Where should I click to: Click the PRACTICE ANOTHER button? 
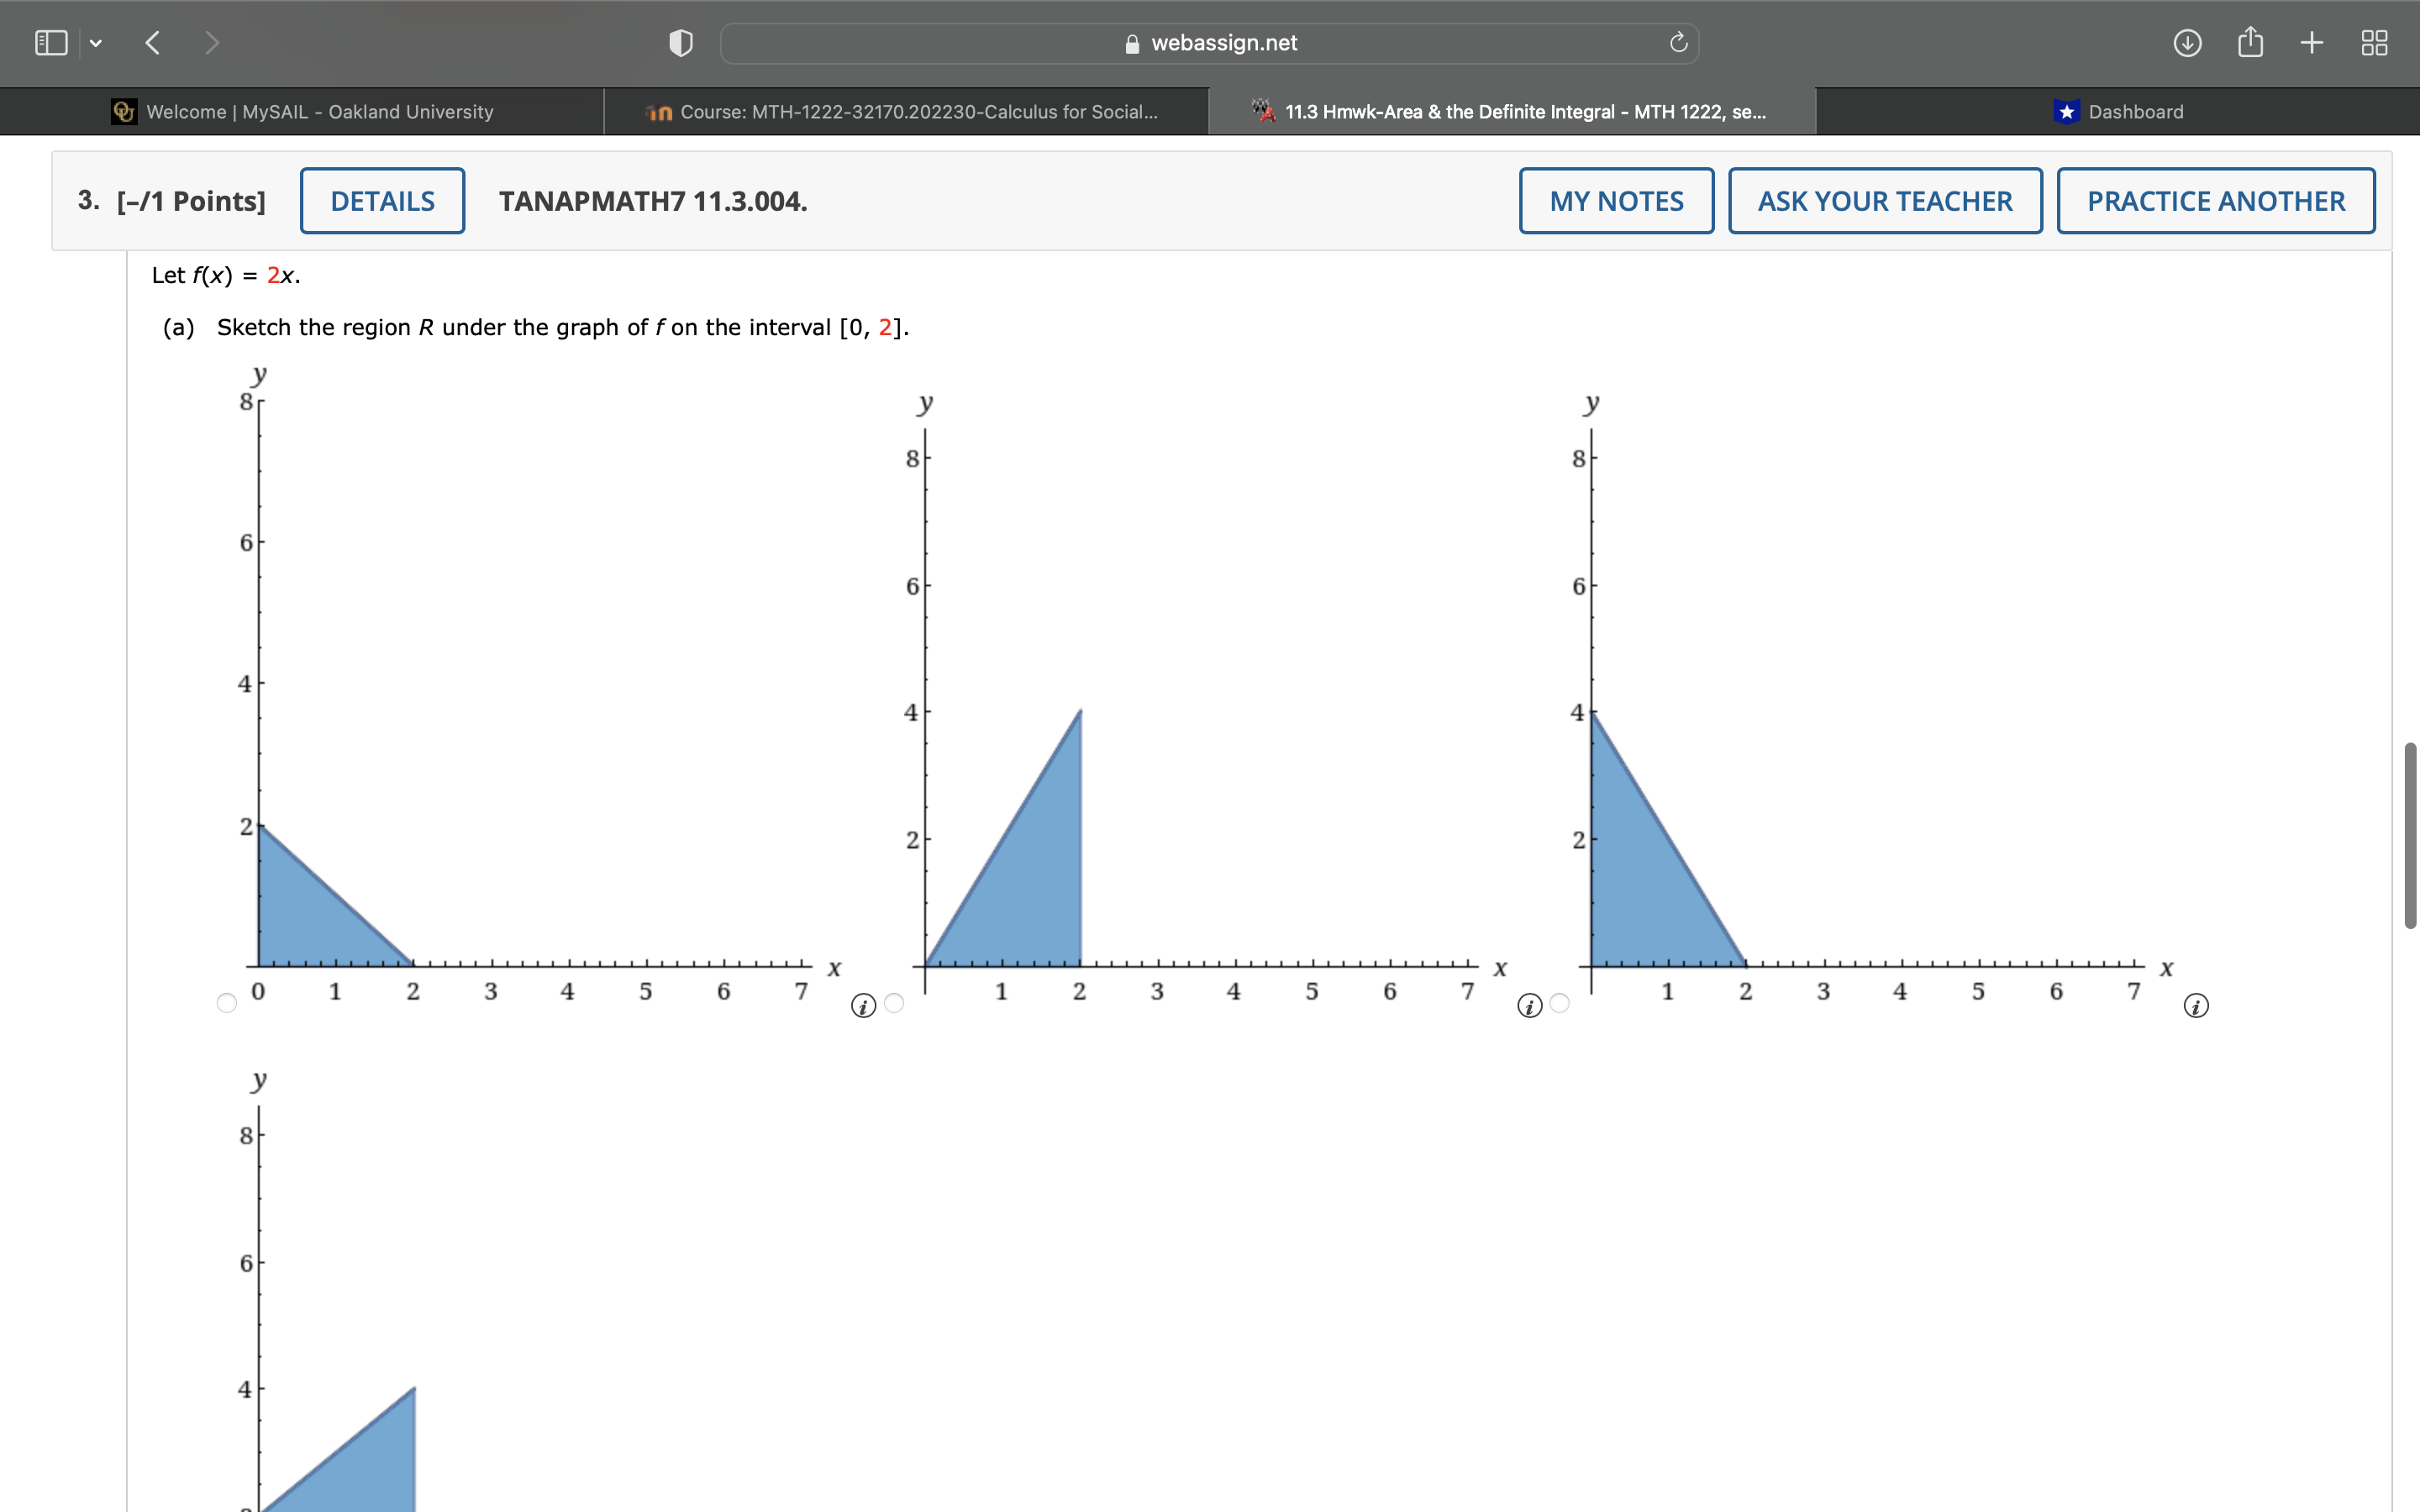pyautogui.click(x=2215, y=200)
